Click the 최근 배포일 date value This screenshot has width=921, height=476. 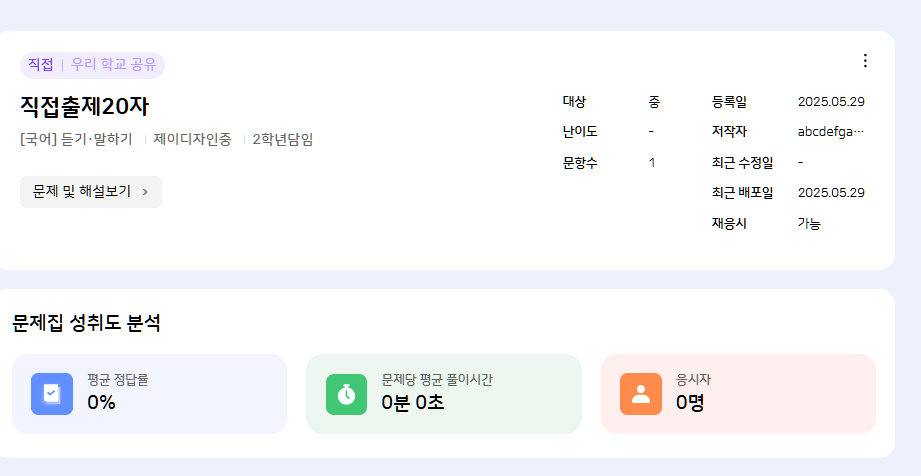pos(831,192)
